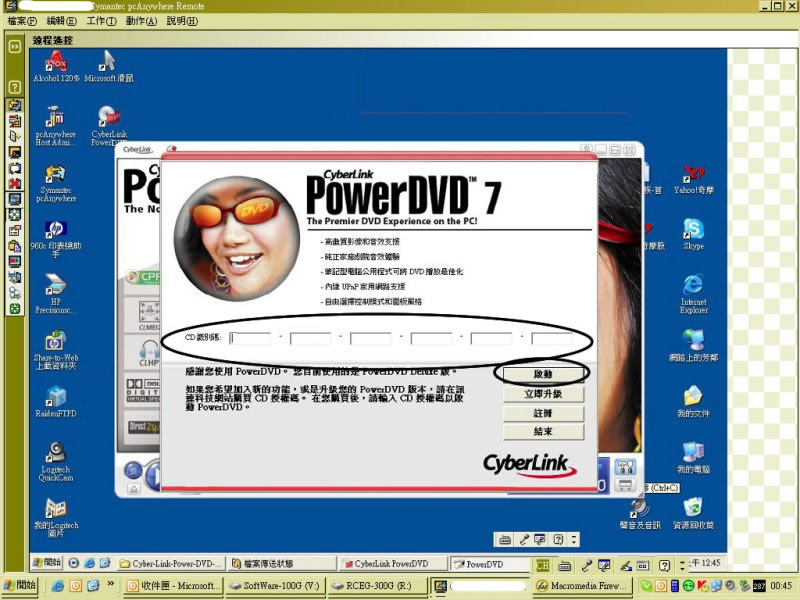Open RCEG-300G (R:) in the local taskbar

click(x=378, y=586)
